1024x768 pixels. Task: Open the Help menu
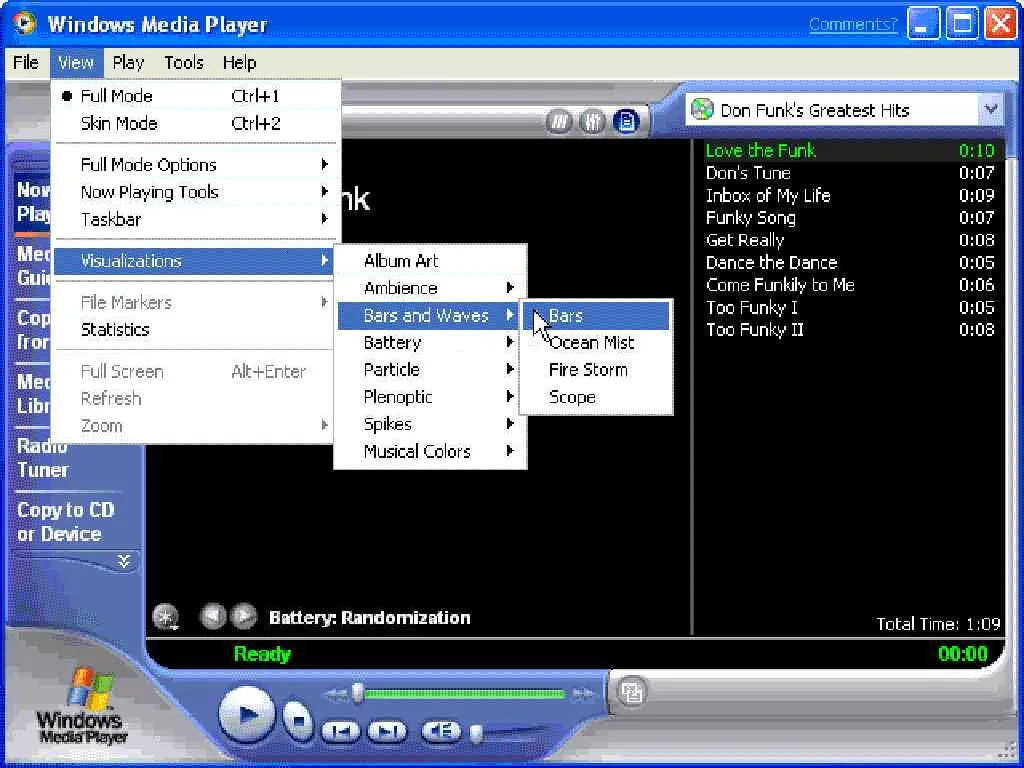[239, 63]
